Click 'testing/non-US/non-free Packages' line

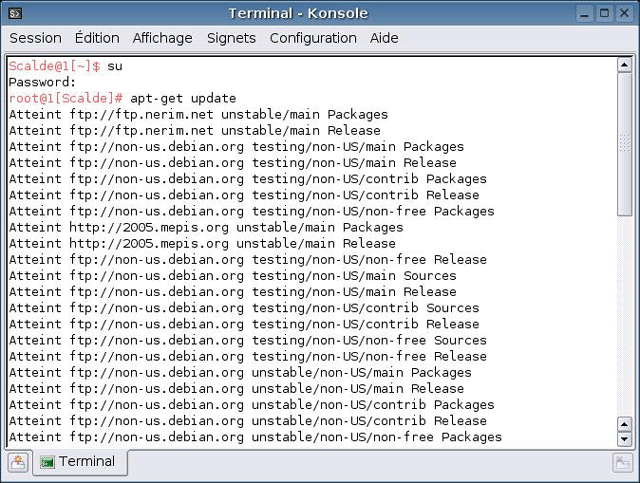pos(252,211)
